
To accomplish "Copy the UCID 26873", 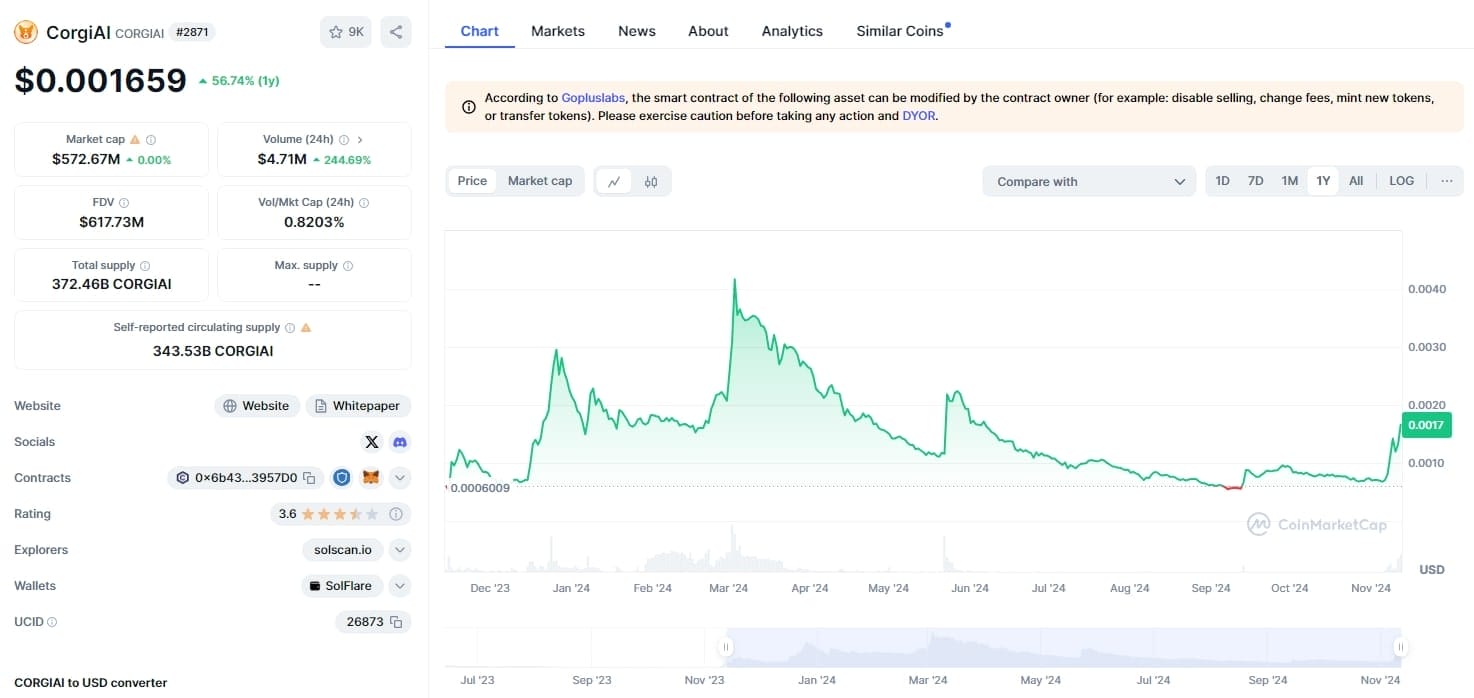I will click(396, 622).
